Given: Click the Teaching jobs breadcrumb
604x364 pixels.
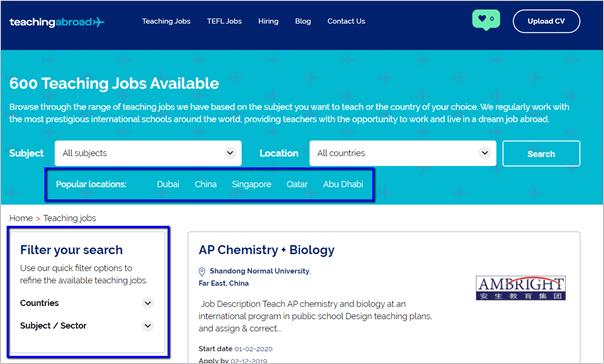Looking at the screenshot, I should [x=70, y=218].
